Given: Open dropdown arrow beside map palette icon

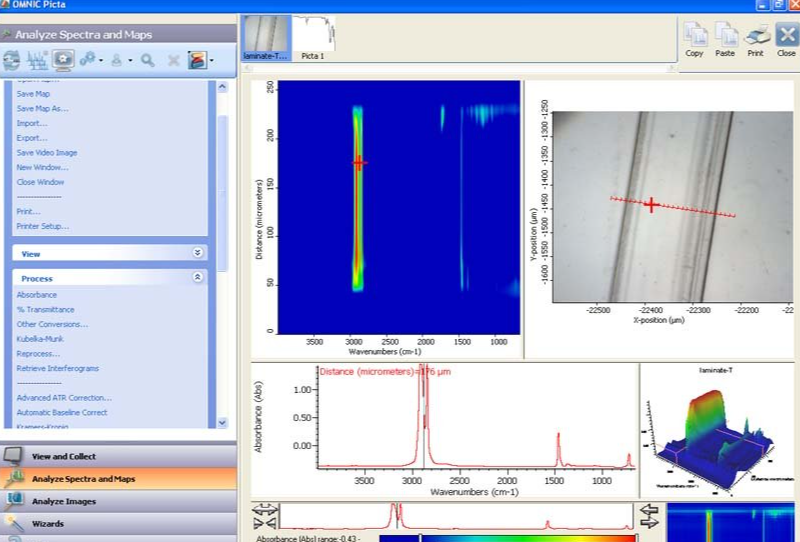Looking at the screenshot, I should (x=212, y=62).
